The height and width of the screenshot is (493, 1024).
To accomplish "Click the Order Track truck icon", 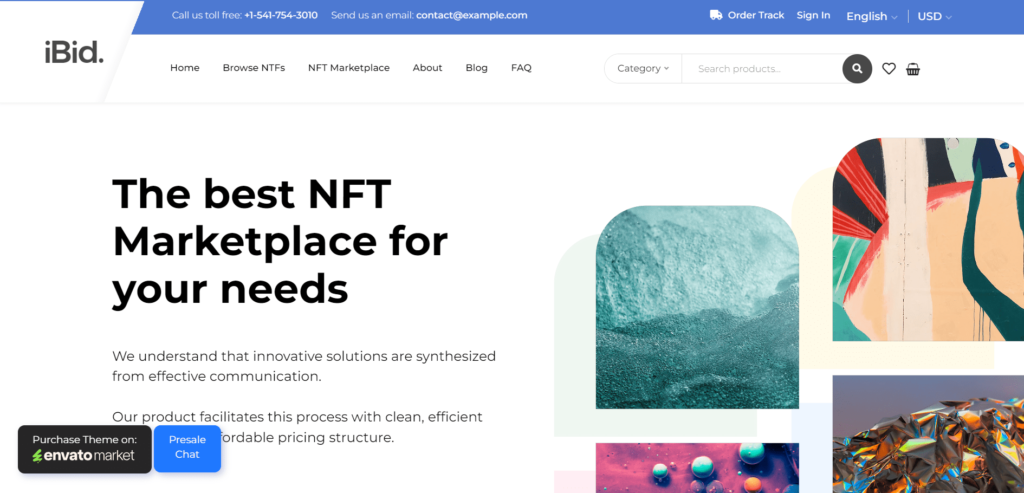I will coord(716,15).
